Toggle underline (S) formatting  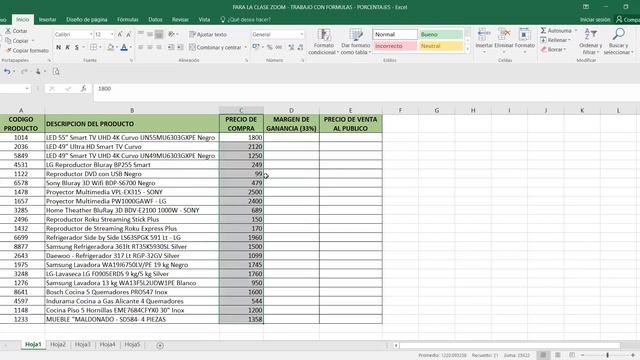[x=76, y=47]
